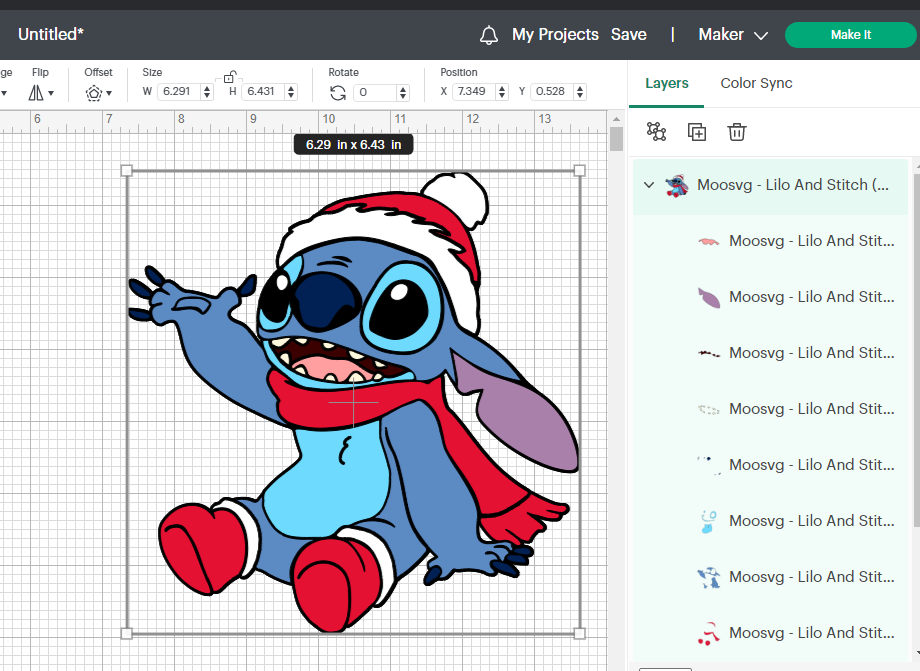Viewport: 920px width, 671px height.
Task: Toggle the size proportions lock icon
Action: tap(229, 77)
